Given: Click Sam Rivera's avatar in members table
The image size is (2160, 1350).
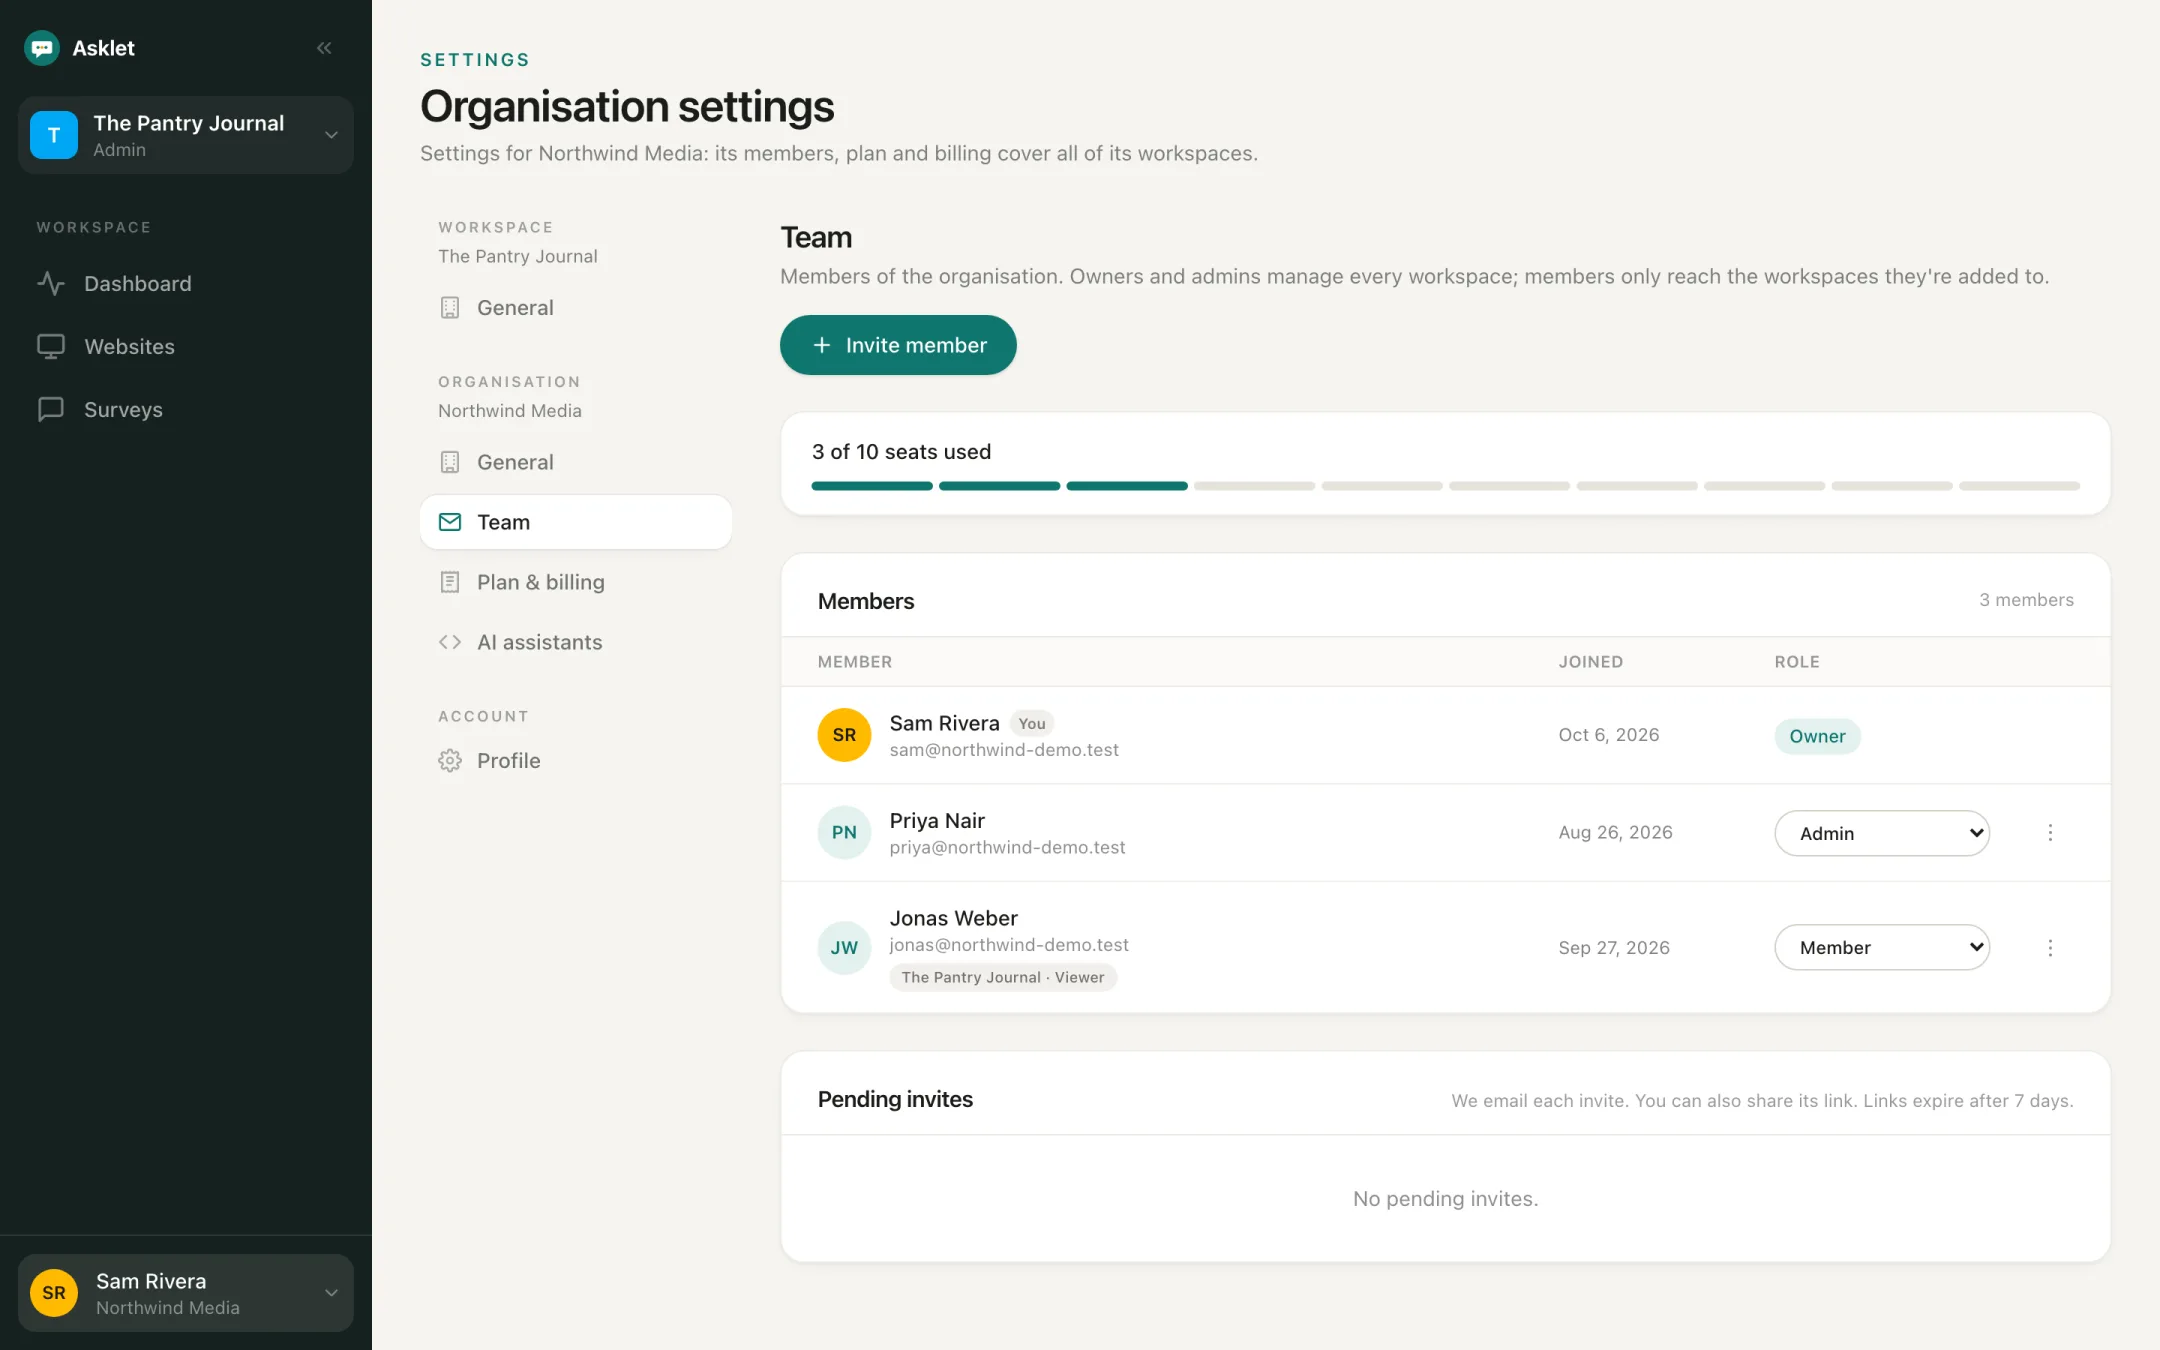Looking at the screenshot, I should coord(844,735).
